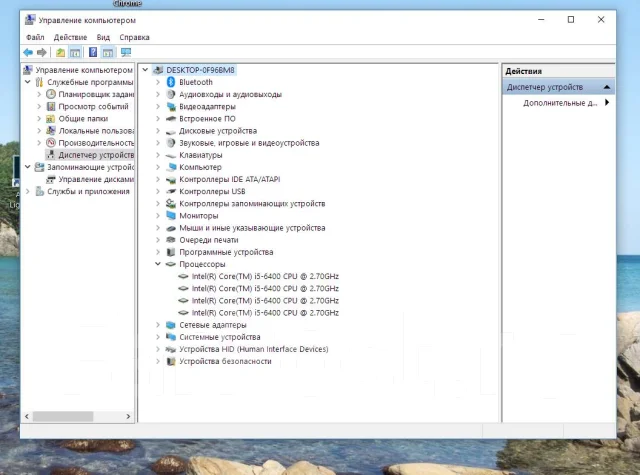Expand Службы и приложения in left tree
Screen dimensions: 640x475
[27, 191]
